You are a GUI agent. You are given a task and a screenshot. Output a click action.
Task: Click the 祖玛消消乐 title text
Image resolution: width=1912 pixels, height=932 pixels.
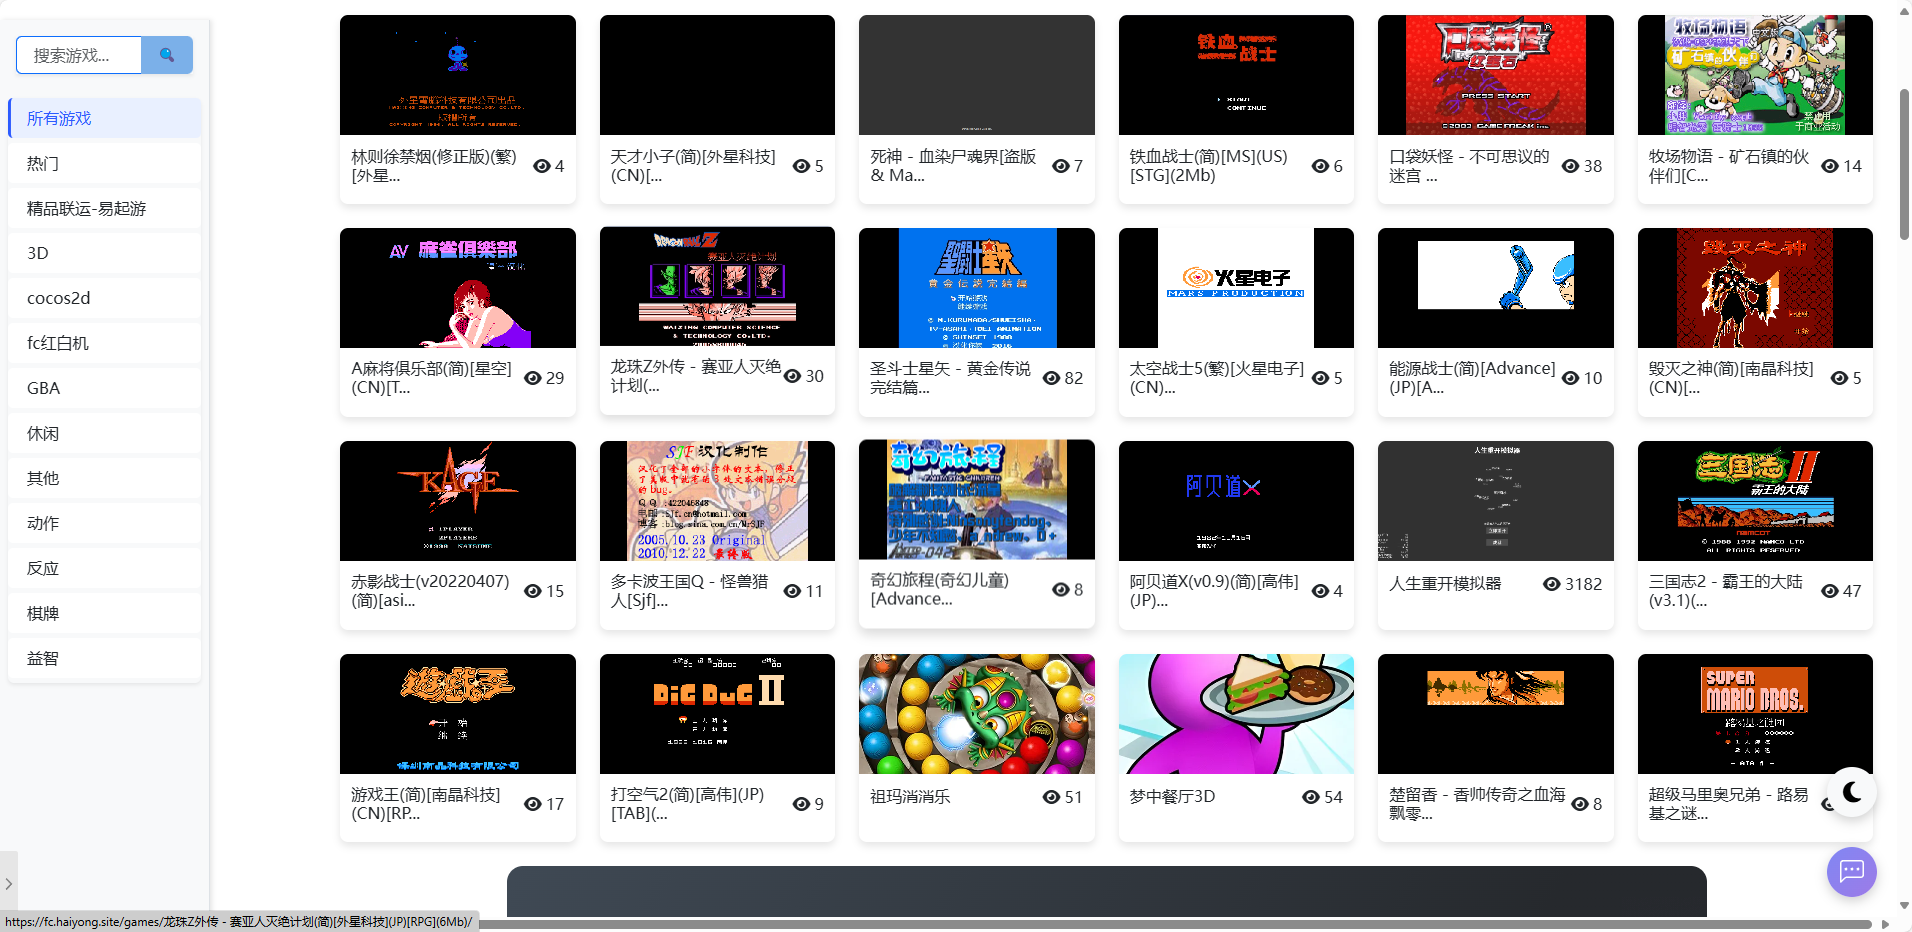(910, 797)
